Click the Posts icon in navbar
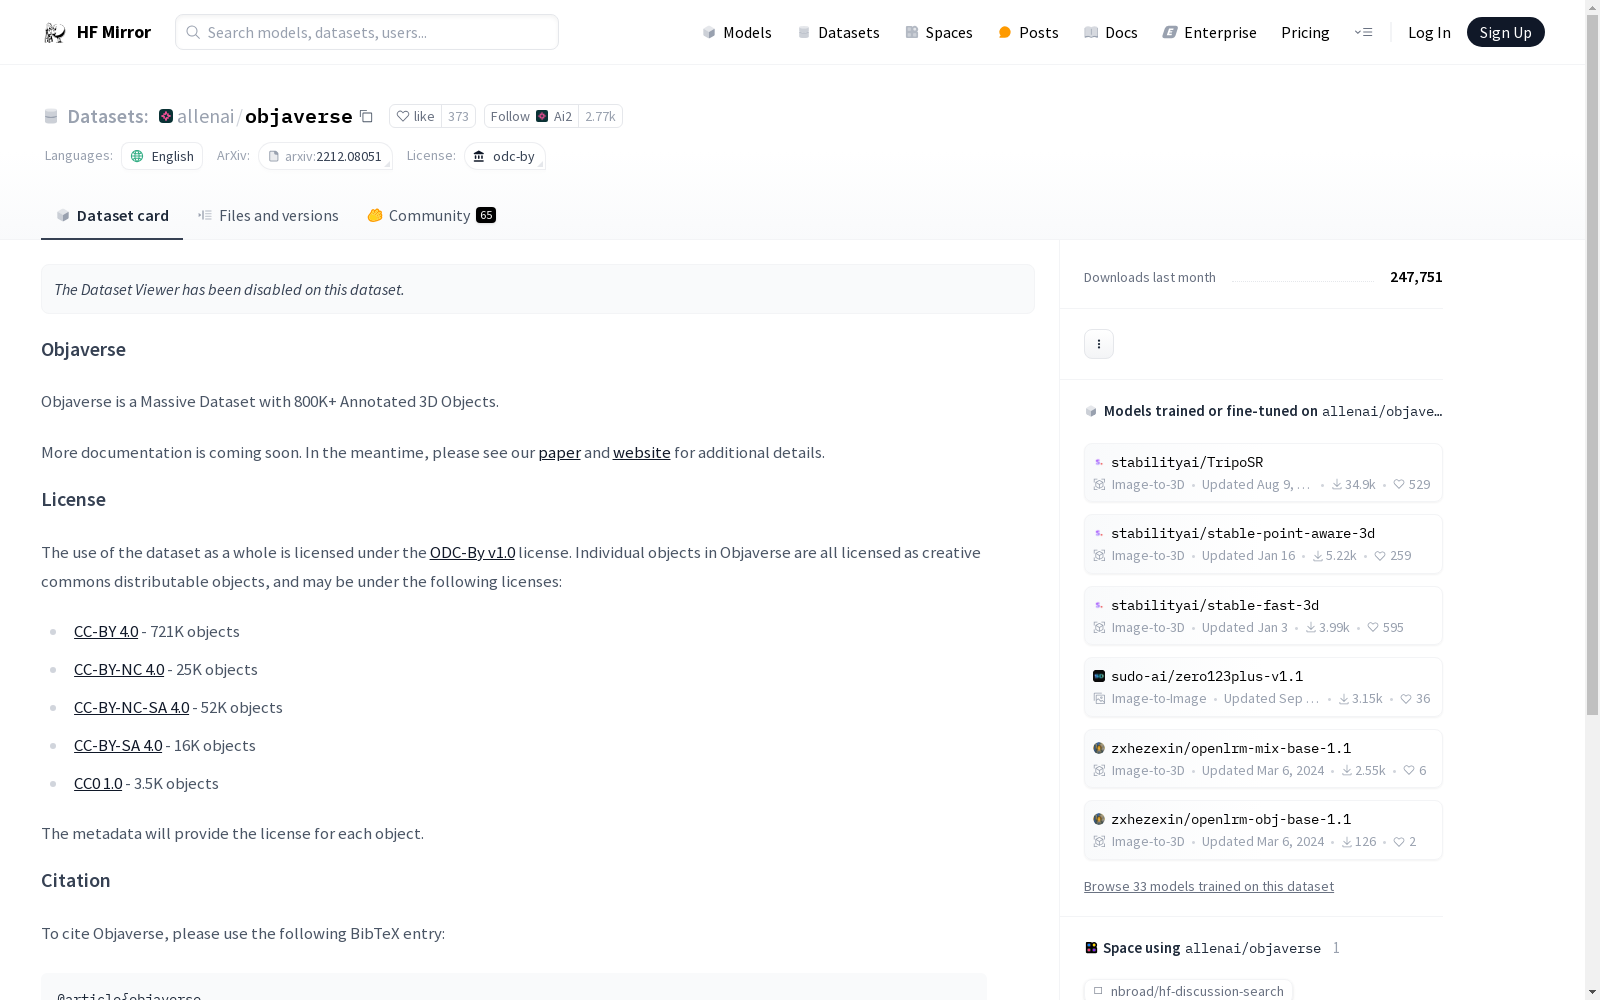 (x=1005, y=33)
